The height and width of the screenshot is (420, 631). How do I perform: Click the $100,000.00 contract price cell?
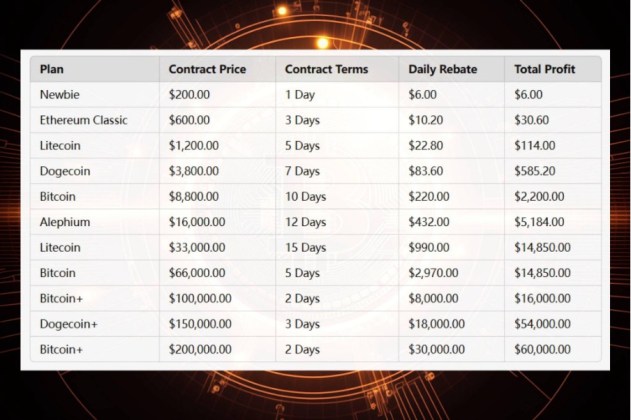point(200,298)
